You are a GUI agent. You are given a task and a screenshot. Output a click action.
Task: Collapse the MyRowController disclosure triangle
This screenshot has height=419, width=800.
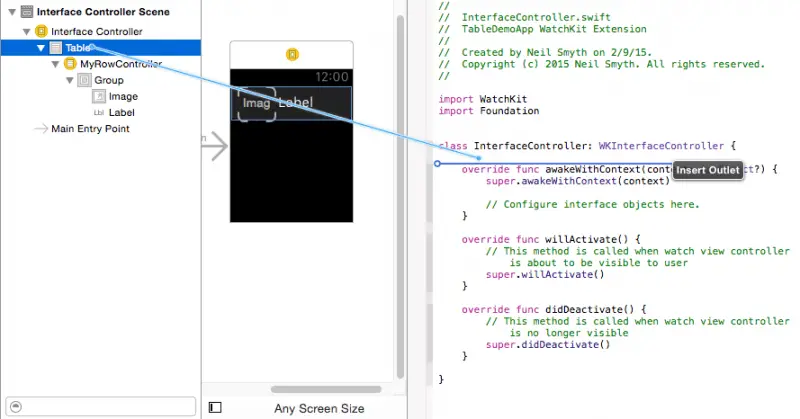click(55, 64)
